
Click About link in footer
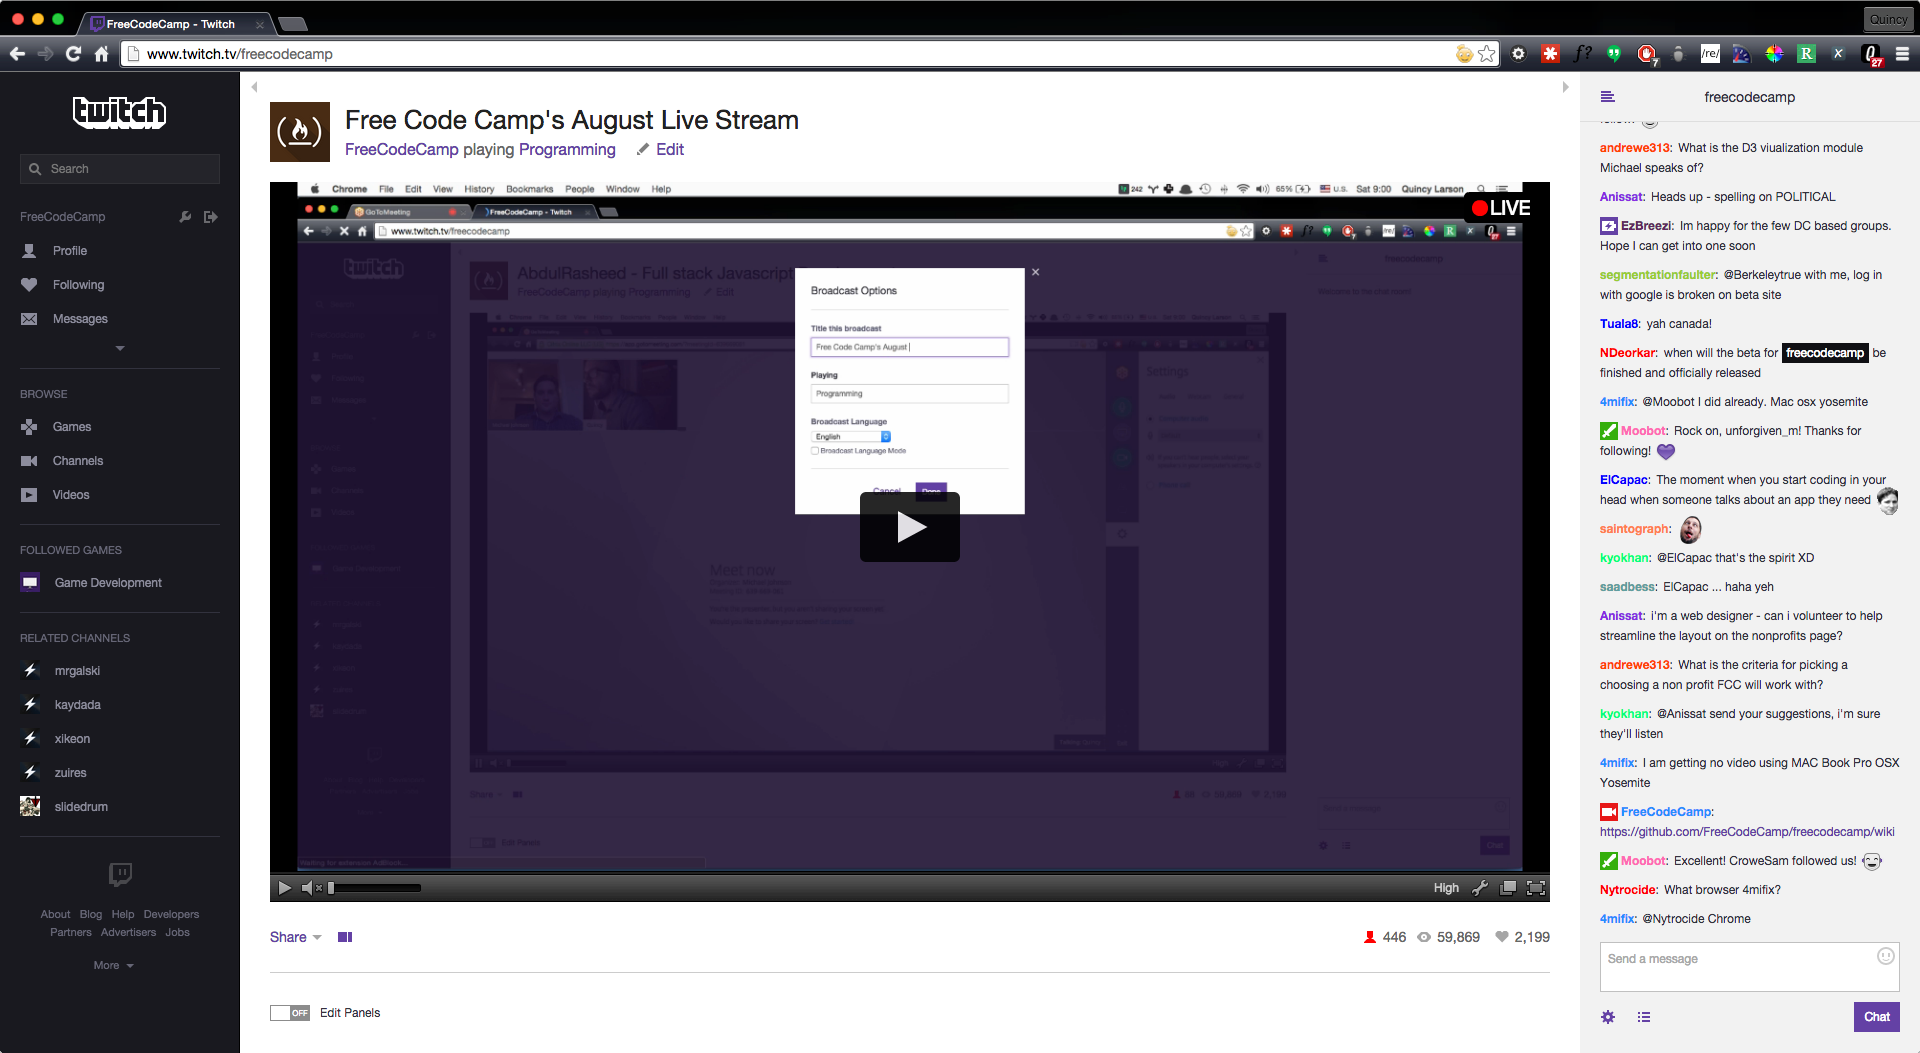55,915
